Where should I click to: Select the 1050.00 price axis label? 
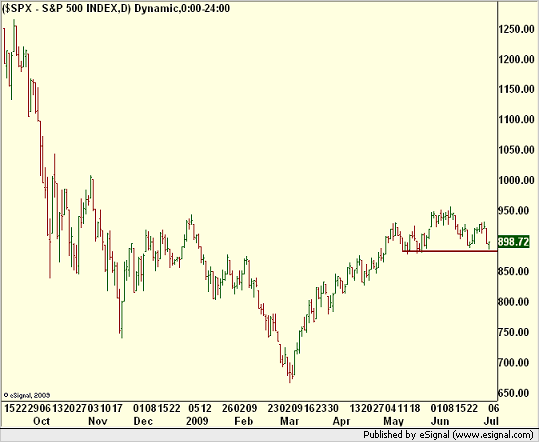pyautogui.click(x=517, y=150)
